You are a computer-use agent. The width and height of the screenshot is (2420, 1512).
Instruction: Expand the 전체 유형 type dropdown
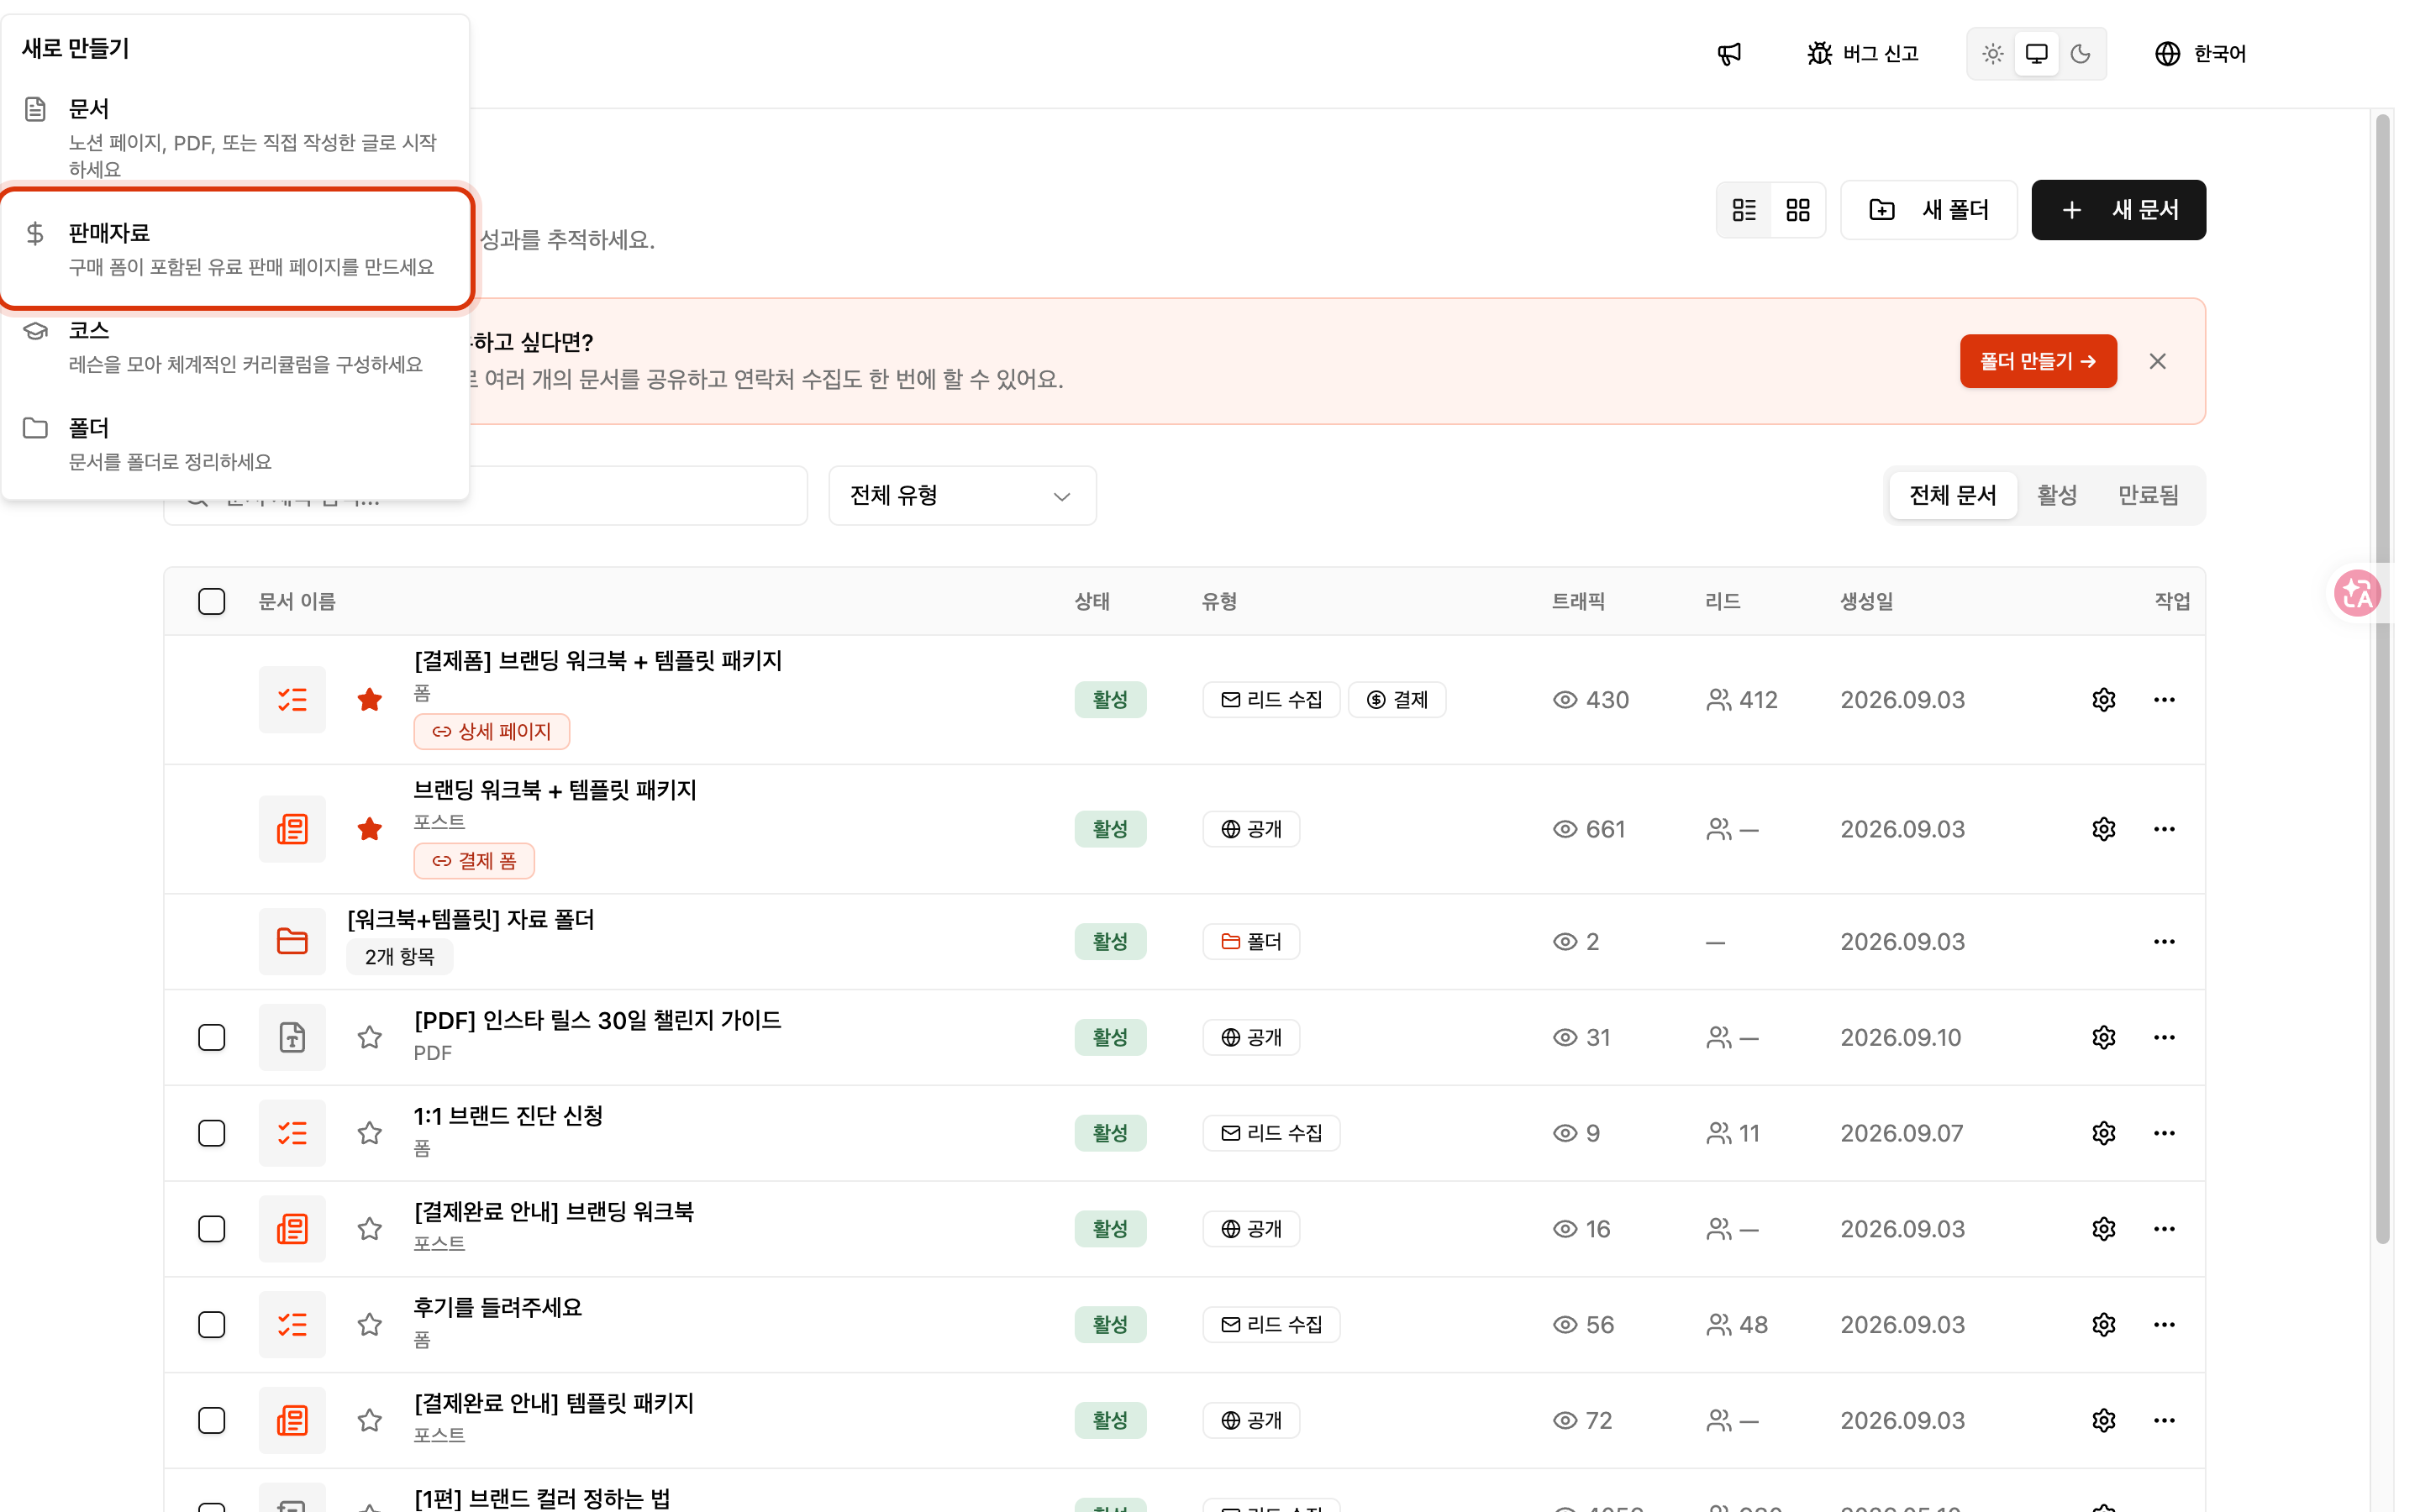click(962, 495)
